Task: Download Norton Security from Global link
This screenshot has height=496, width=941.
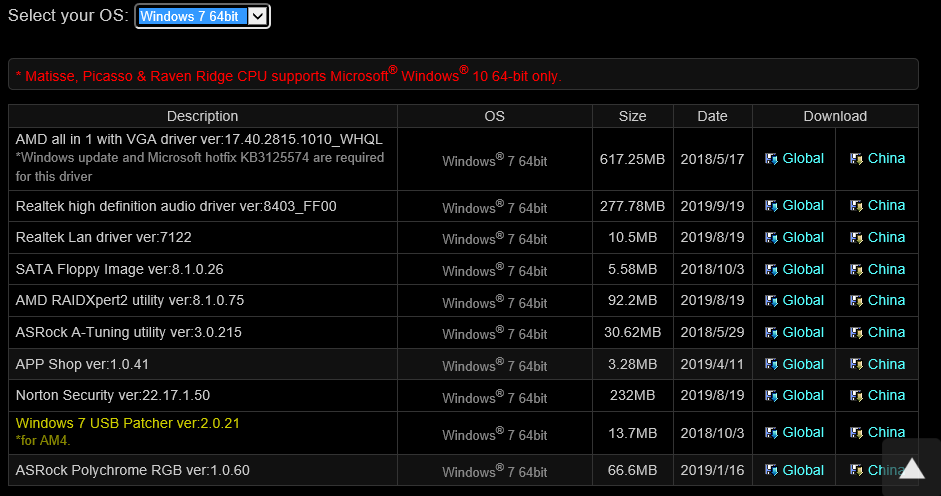Action: (x=802, y=395)
